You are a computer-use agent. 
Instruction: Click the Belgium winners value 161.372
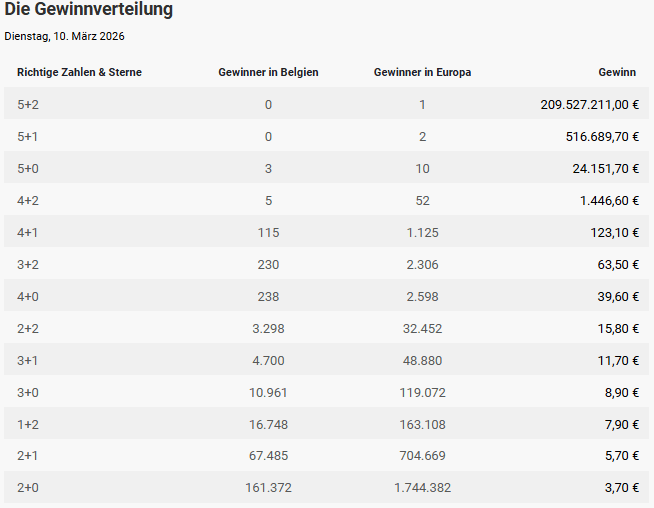268,488
